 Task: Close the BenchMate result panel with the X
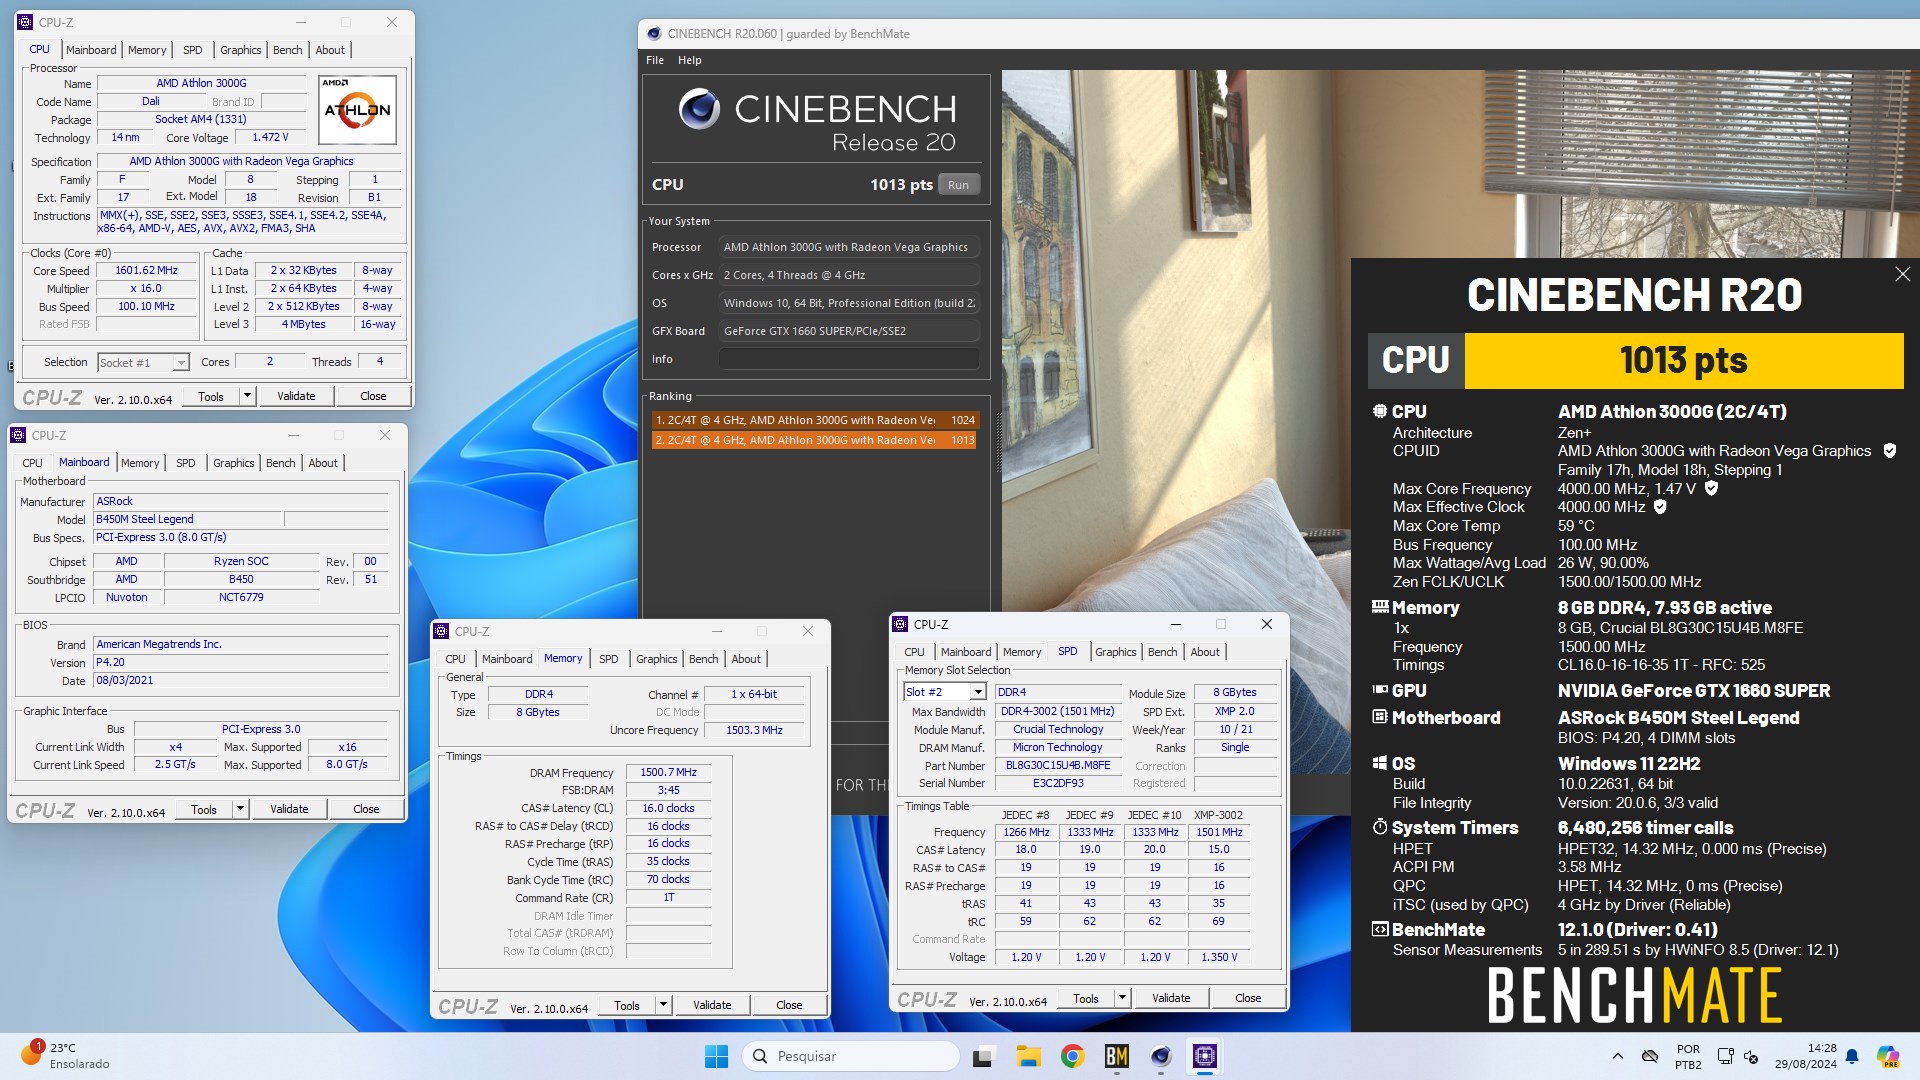click(x=1902, y=274)
